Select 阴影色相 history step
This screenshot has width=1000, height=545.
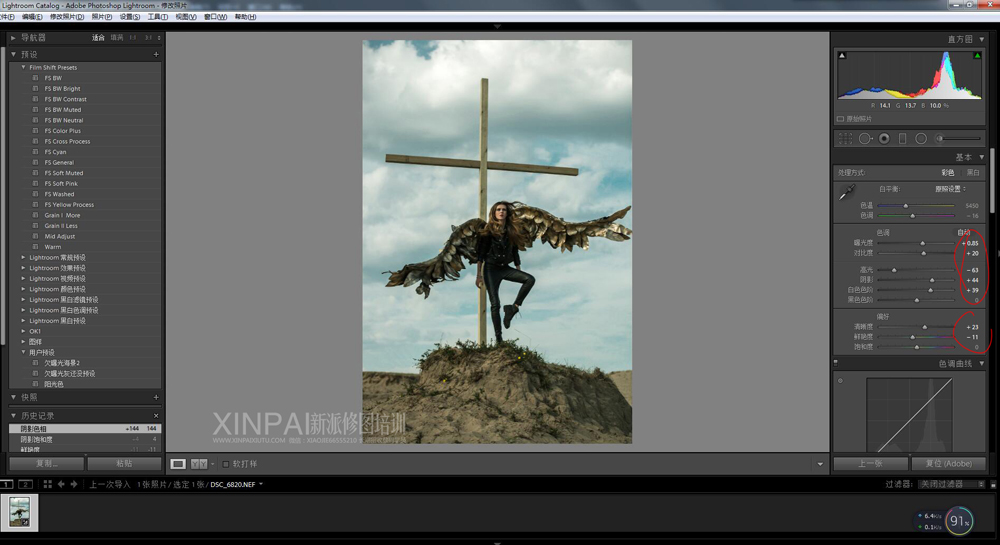(x=85, y=428)
